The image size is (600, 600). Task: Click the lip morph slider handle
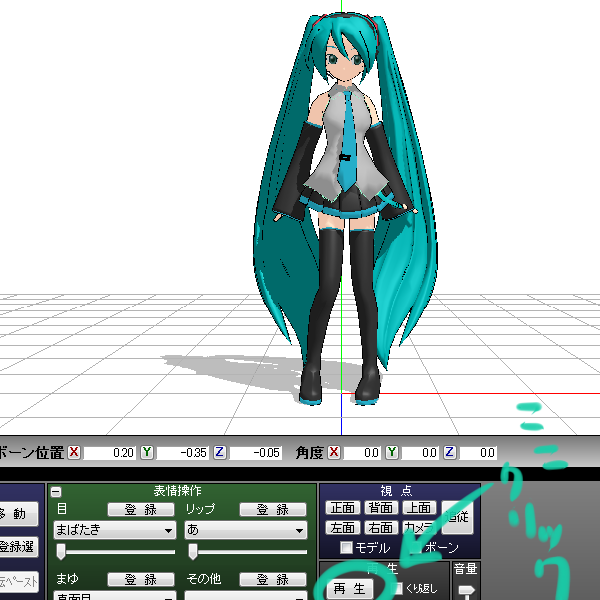coord(193,552)
